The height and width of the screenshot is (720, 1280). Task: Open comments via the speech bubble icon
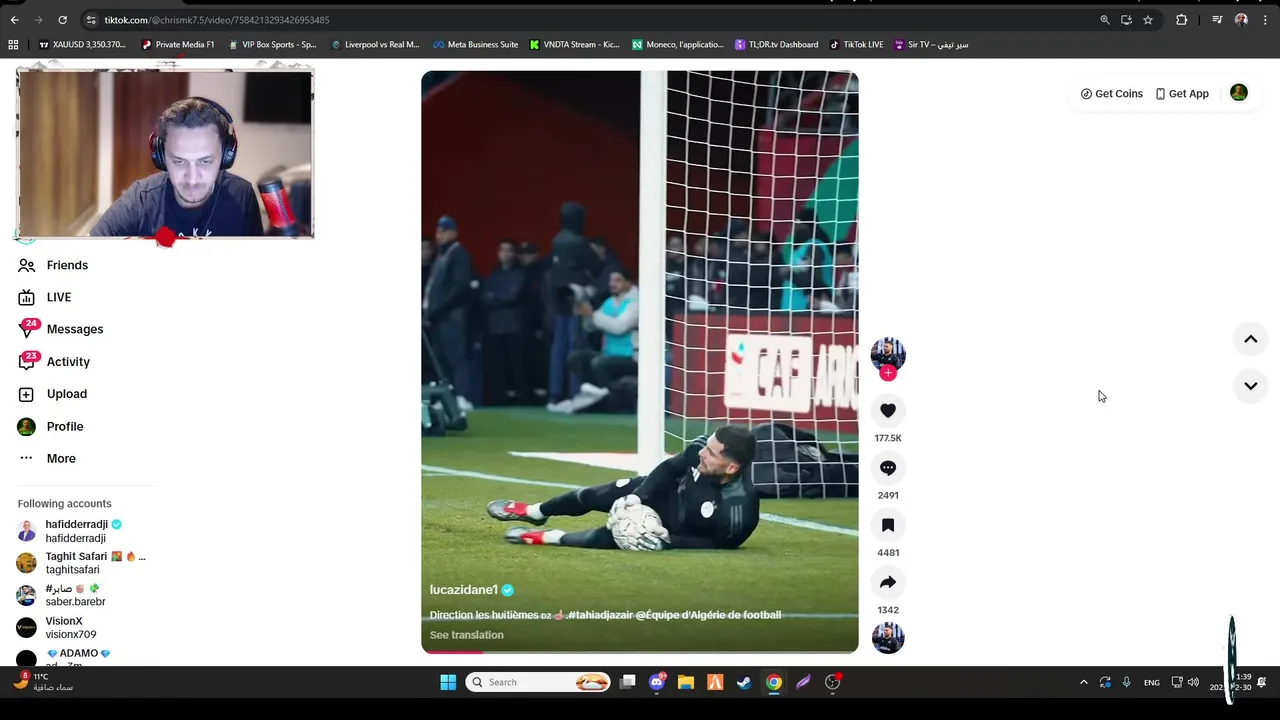tap(888, 468)
